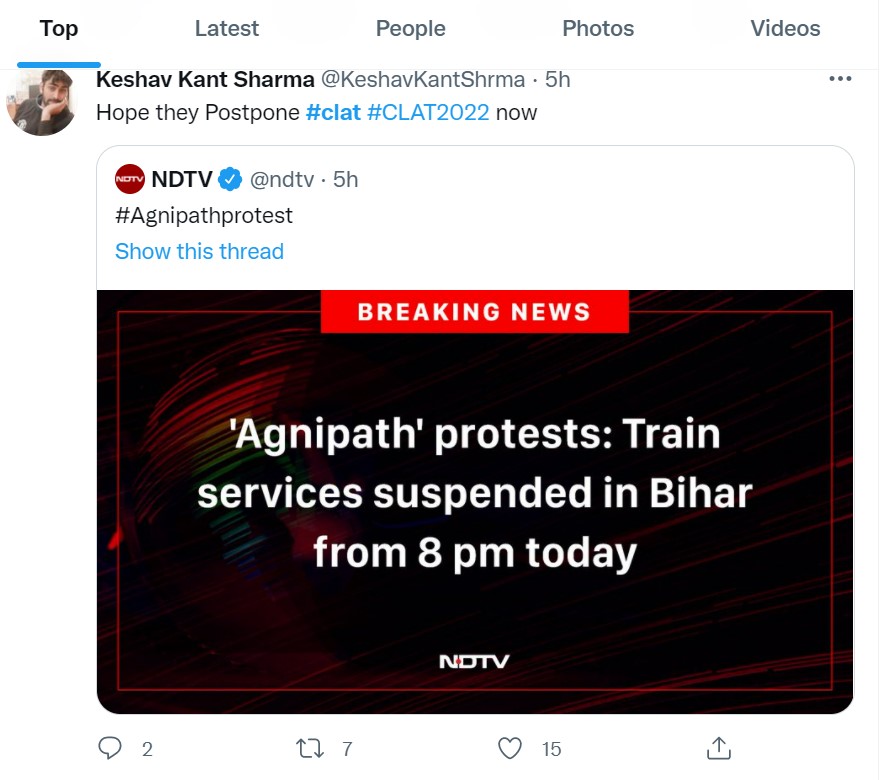Click NDTV's blue verified badge
This screenshot has height=780, width=880.
[x=230, y=179]
